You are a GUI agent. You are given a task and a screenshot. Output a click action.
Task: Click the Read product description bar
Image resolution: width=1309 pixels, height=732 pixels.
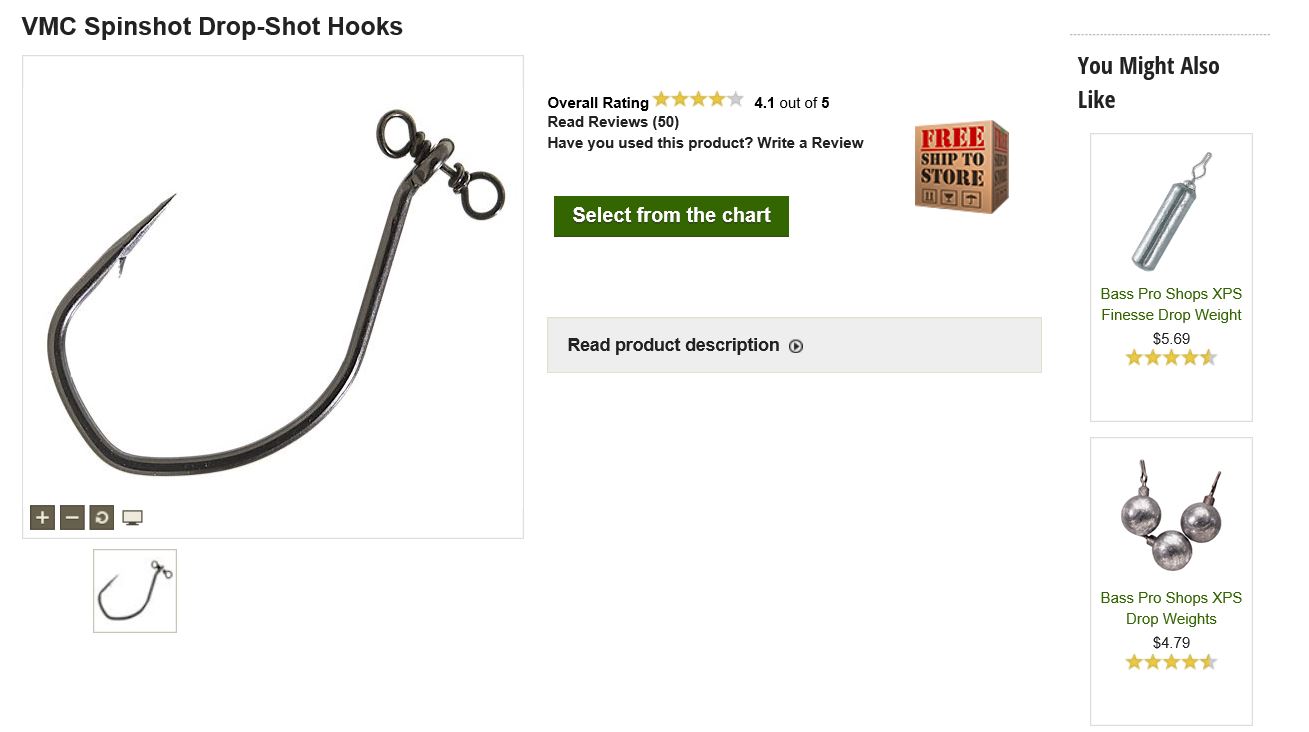pyautogui.click(x=794, y=345)
